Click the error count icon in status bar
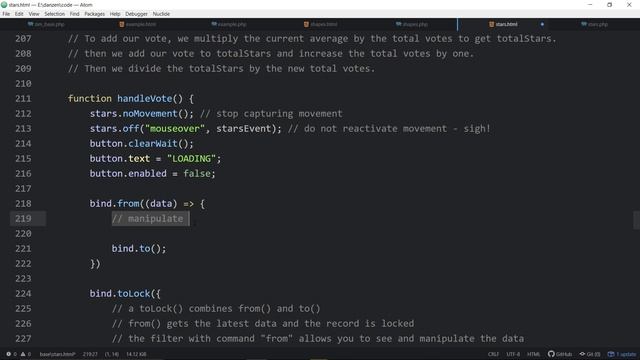Viewport: 640px width, 360px height. click(9, 354)
